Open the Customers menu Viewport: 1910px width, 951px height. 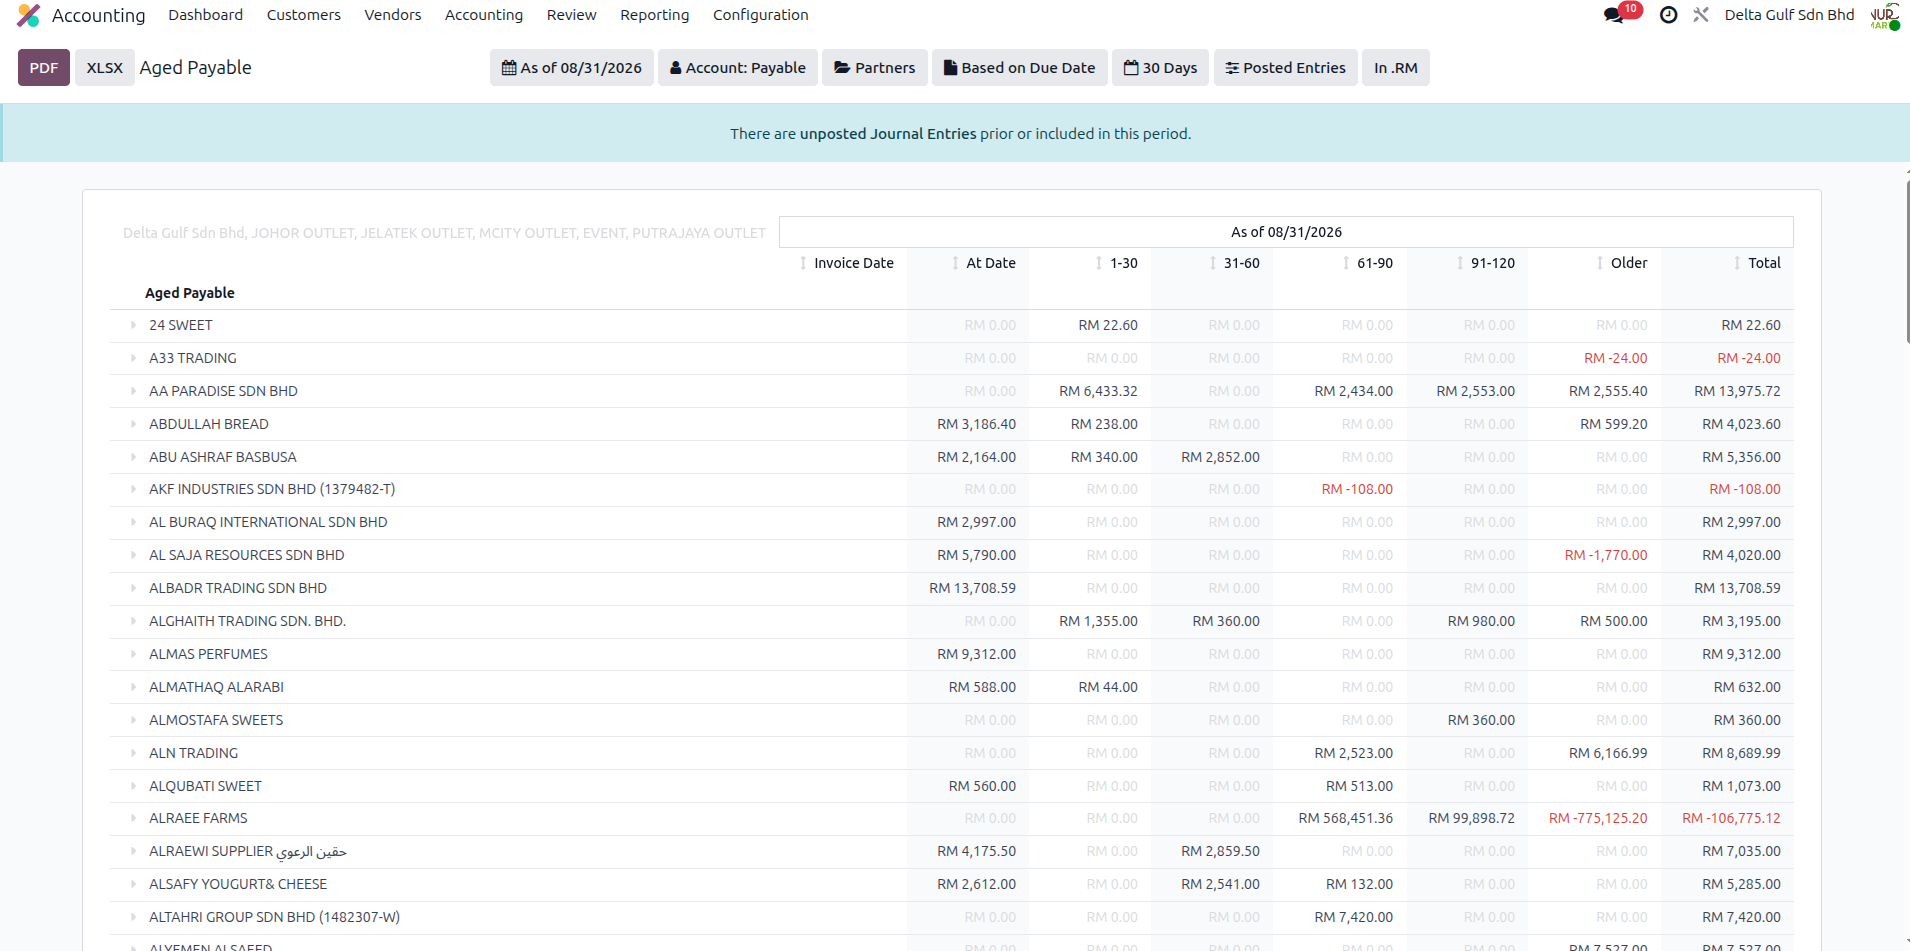(304, 15)
